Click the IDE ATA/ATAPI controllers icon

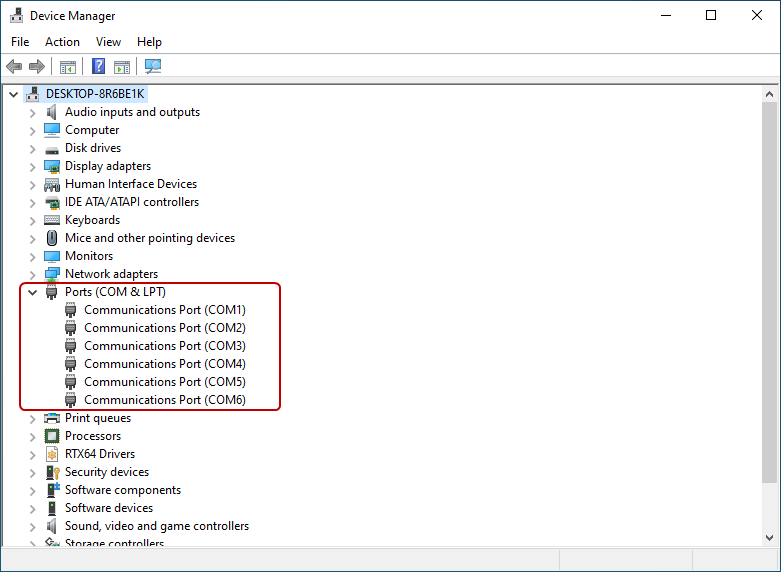tap(52, 202)
